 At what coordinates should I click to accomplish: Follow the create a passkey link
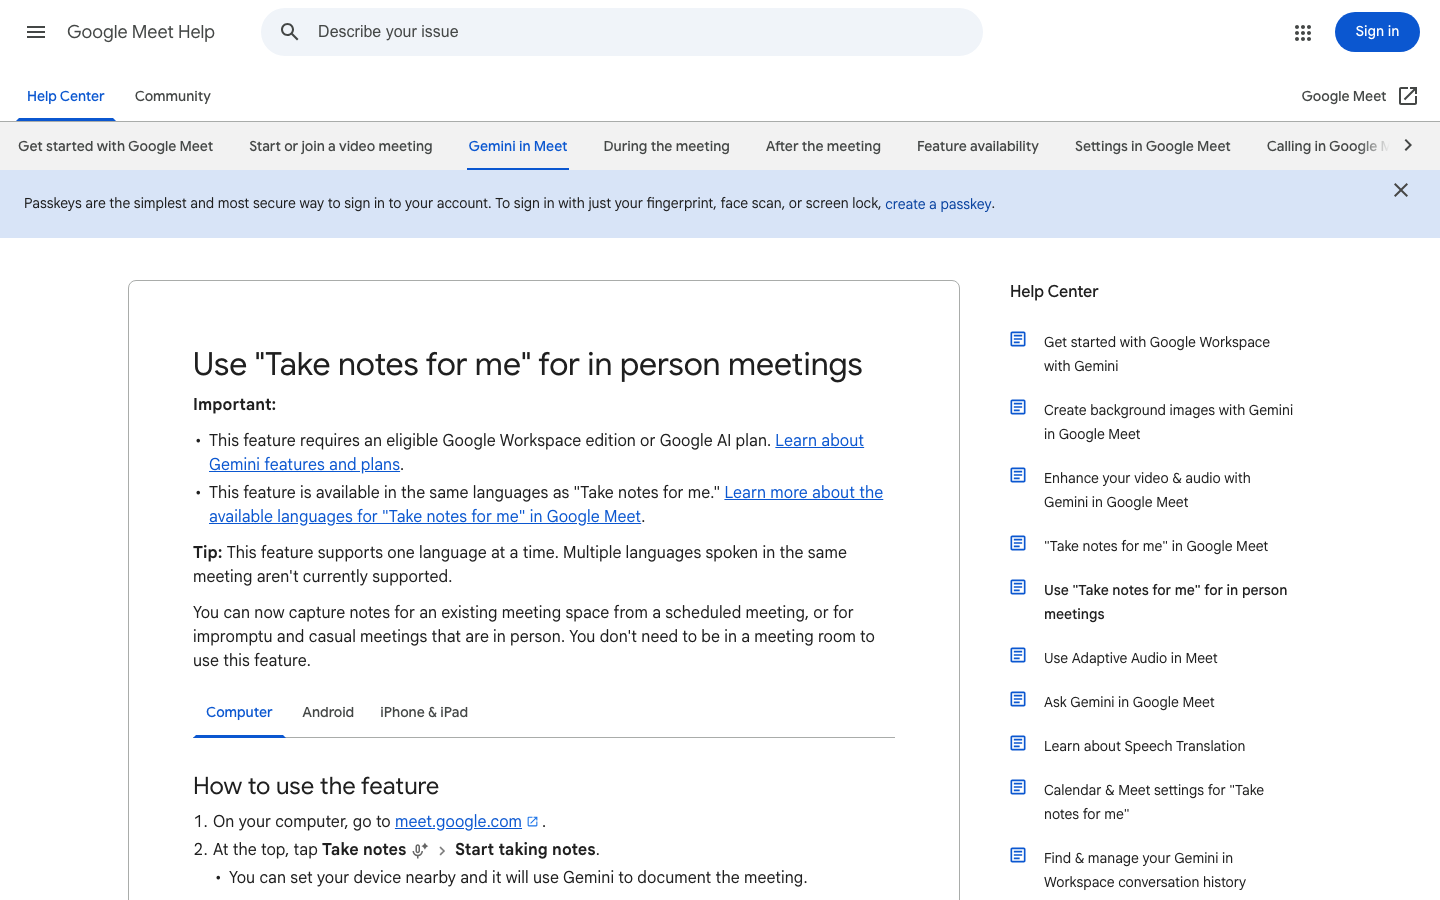938,204
